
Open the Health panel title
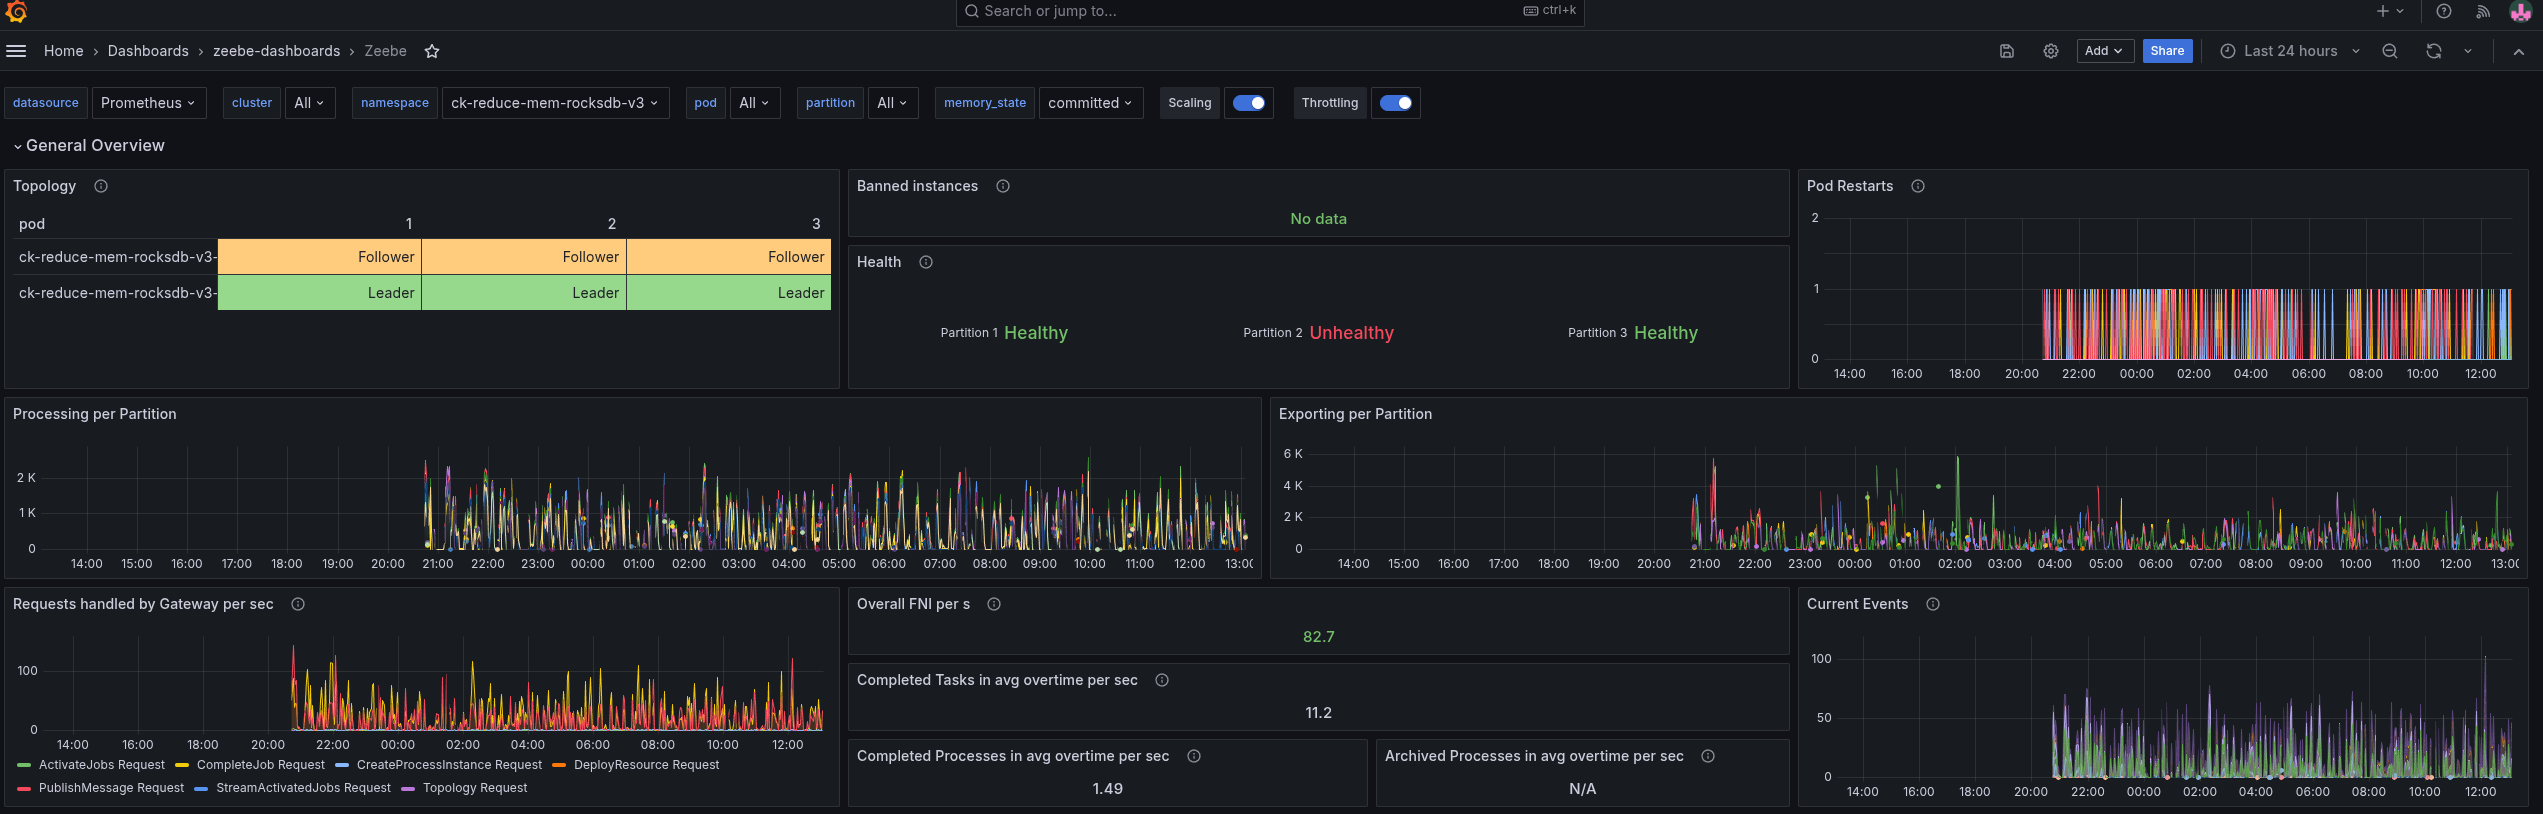point(879,262)
